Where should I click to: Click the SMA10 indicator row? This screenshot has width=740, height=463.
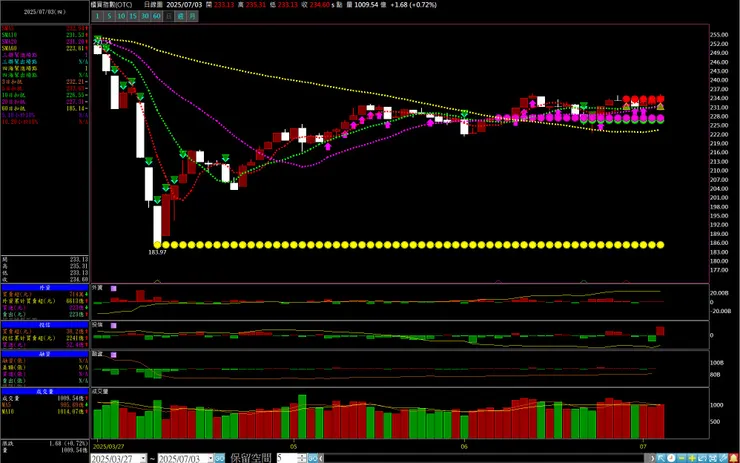tap(45, 35)
